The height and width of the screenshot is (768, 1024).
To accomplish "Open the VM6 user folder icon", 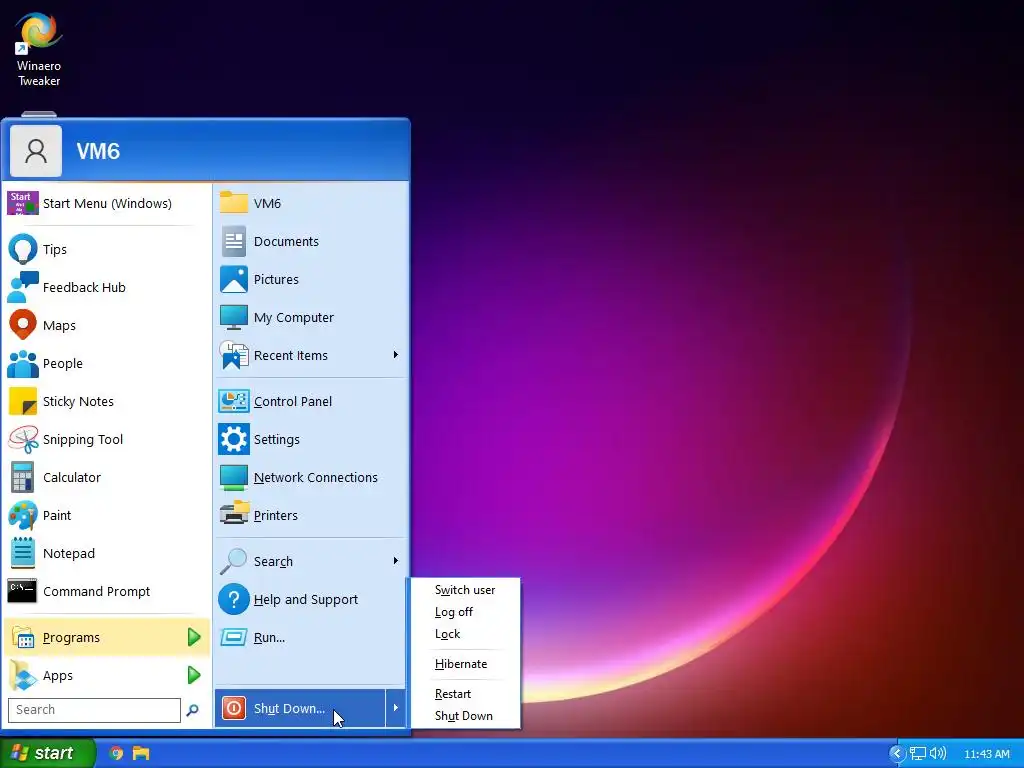I will coord(234,202).
